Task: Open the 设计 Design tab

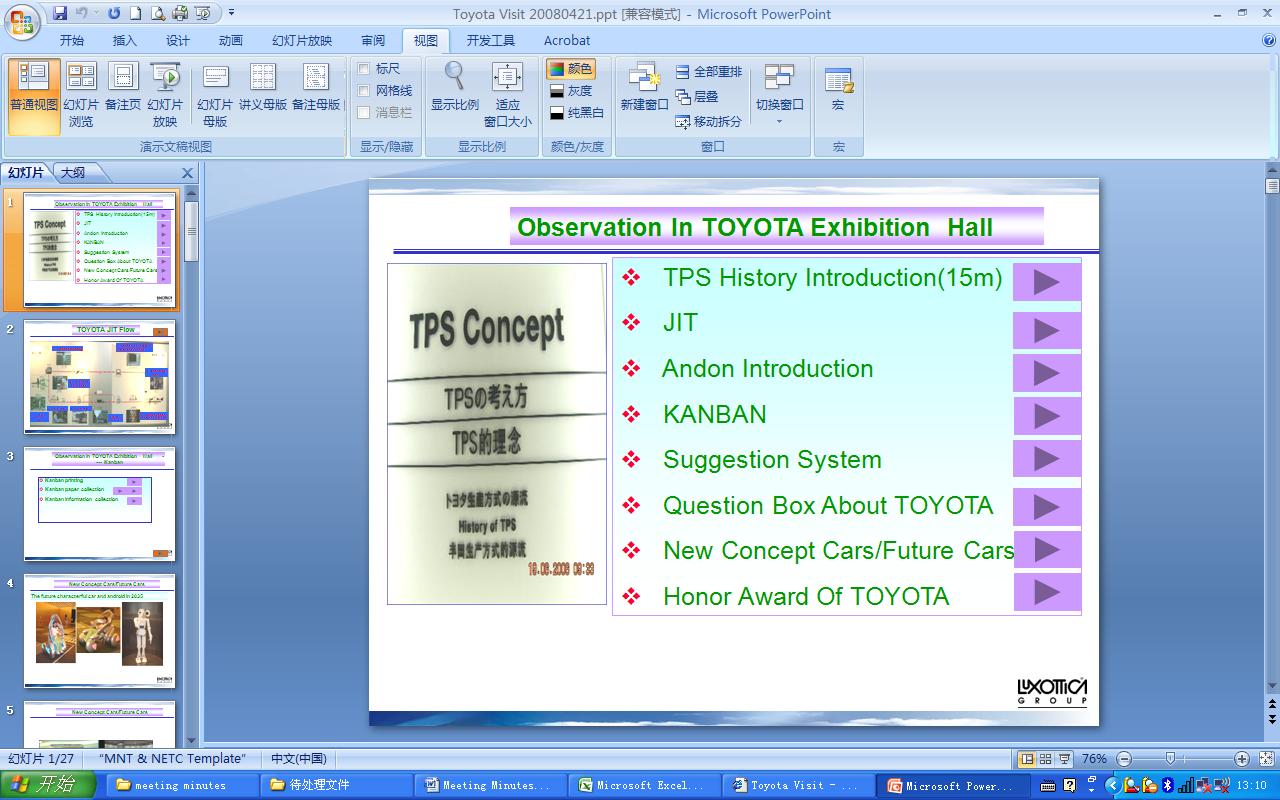Action: [178, 41]
